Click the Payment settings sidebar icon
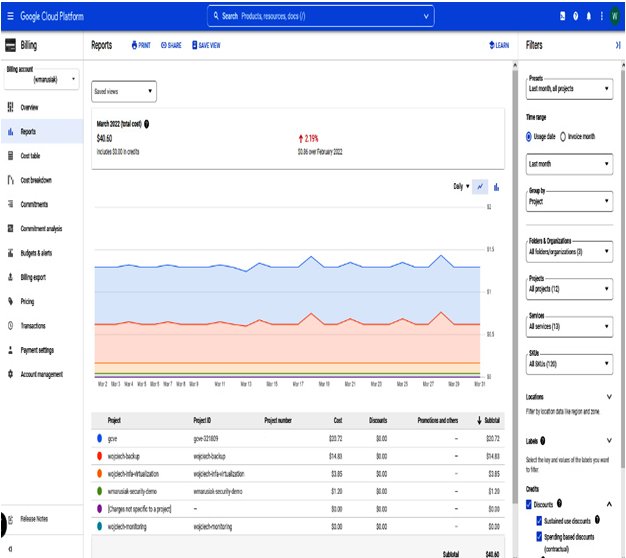Screen dimensions: 626x558 [x=10, y=350]
